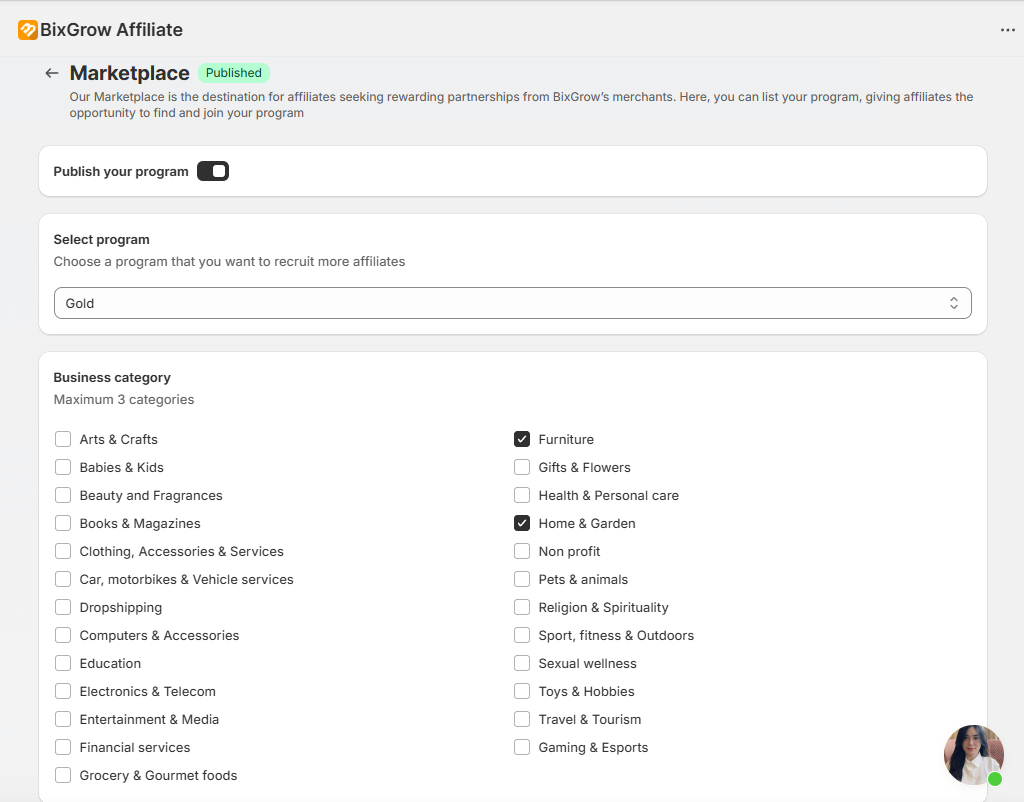Click the Published status badge
This screenshot has width=1024, height=802.
(234, 73)
